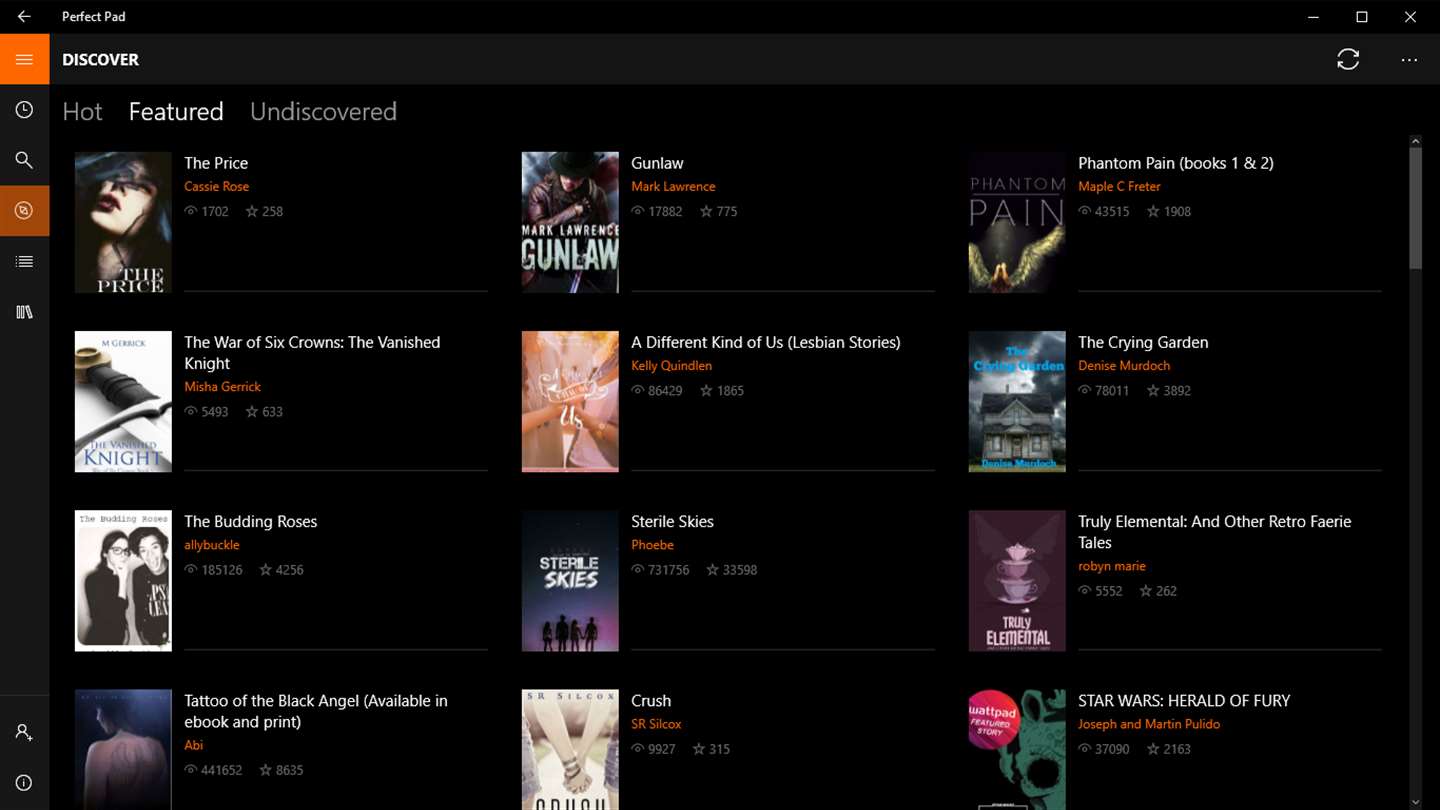The width and height of the screenshot is (1440, 810).
Task: Open the Gunlaw book cover
Action: (x=570, y=222)
